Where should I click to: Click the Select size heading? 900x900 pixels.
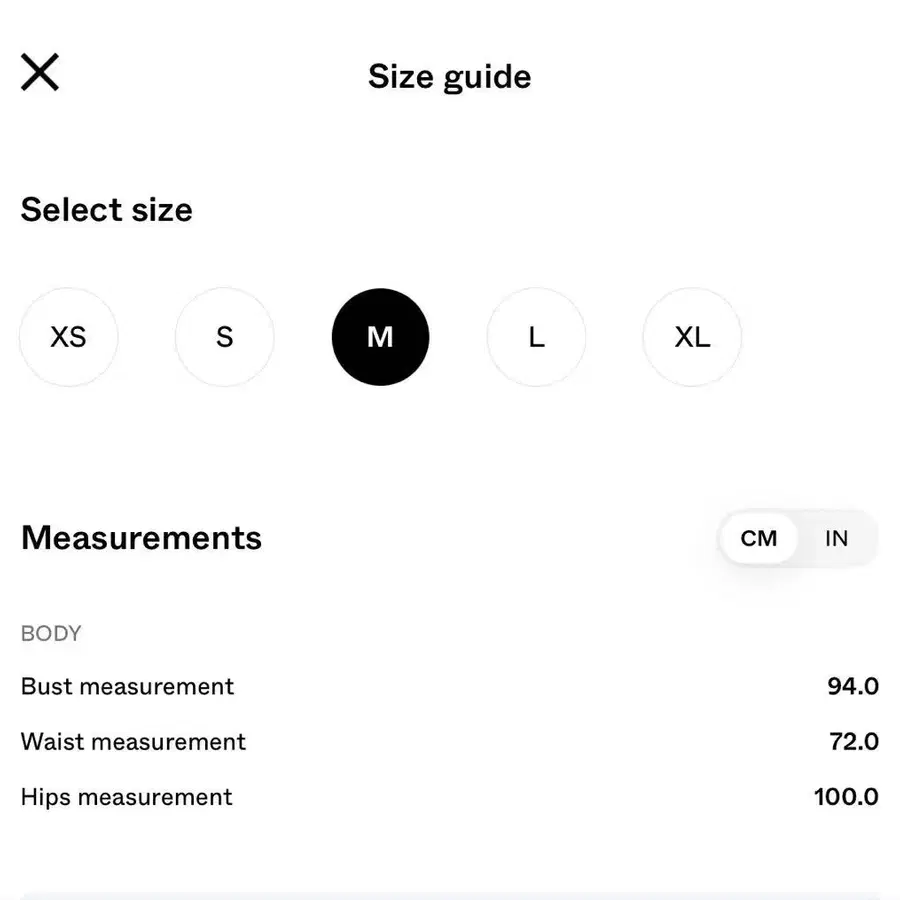[x=107, y=210]
